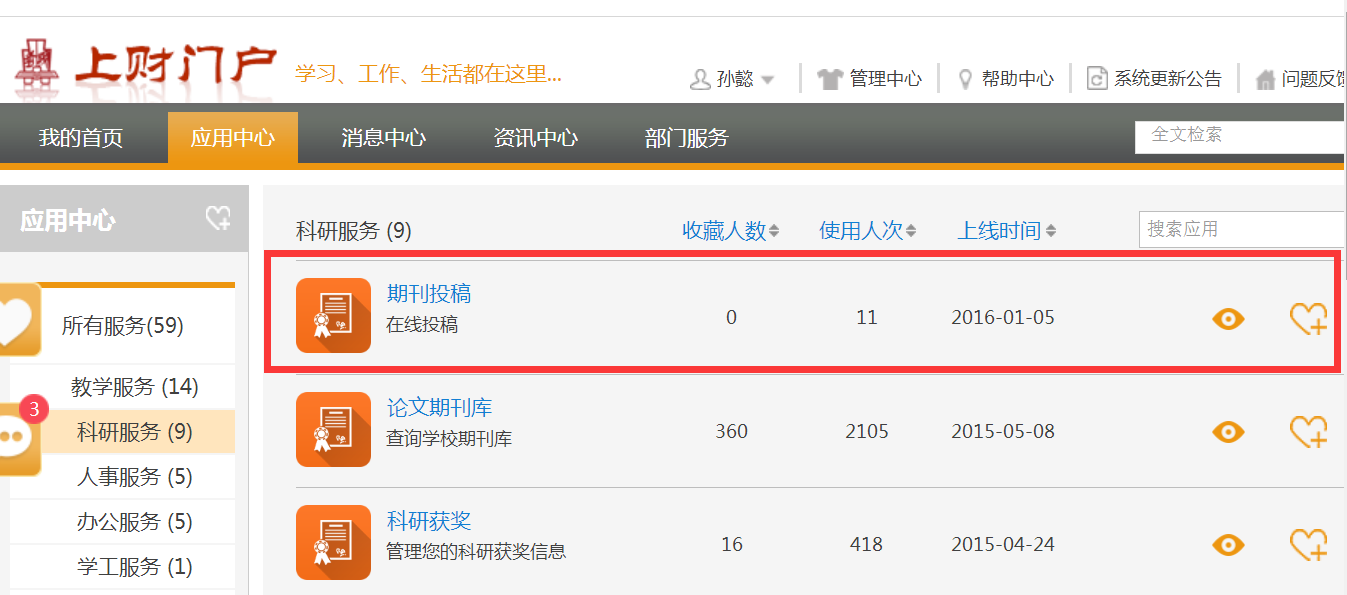Sort apps by 上线时间

point(1006,231)
